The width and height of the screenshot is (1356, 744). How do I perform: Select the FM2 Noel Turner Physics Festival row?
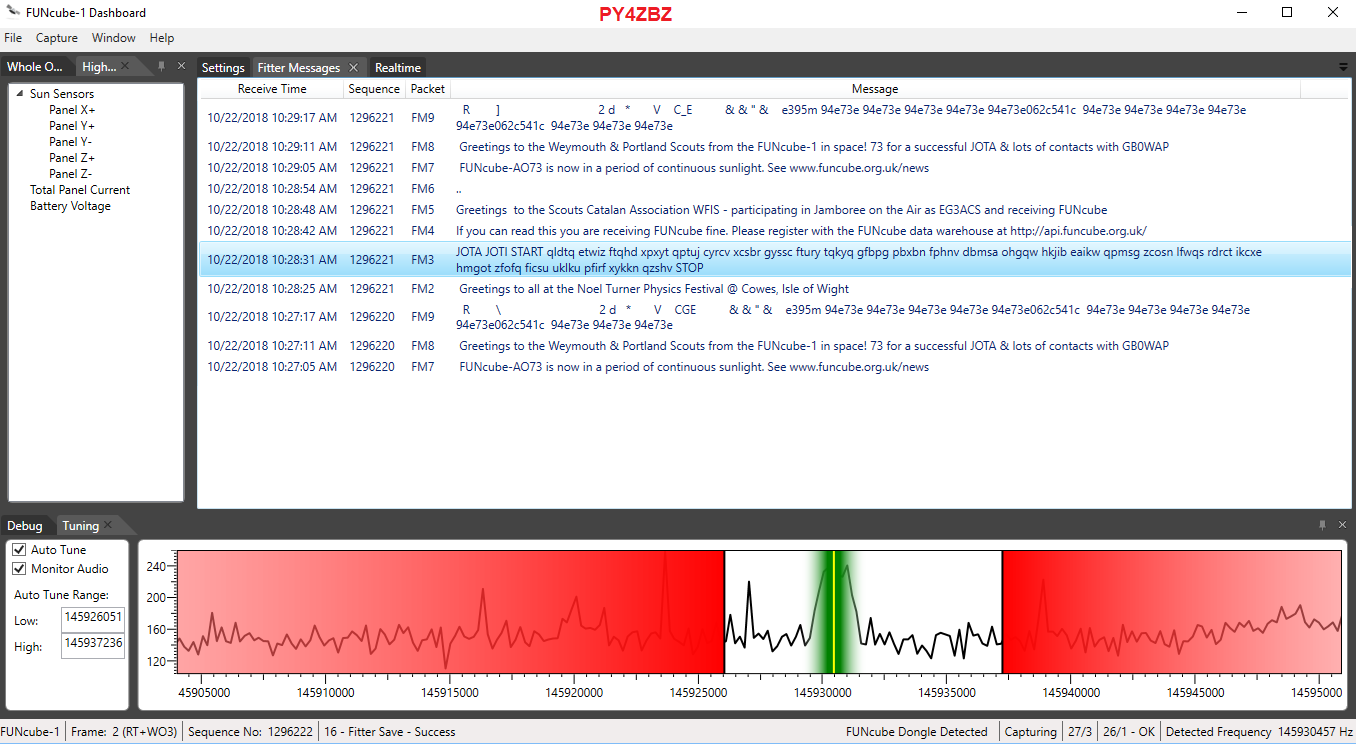(x=775, y=289)
